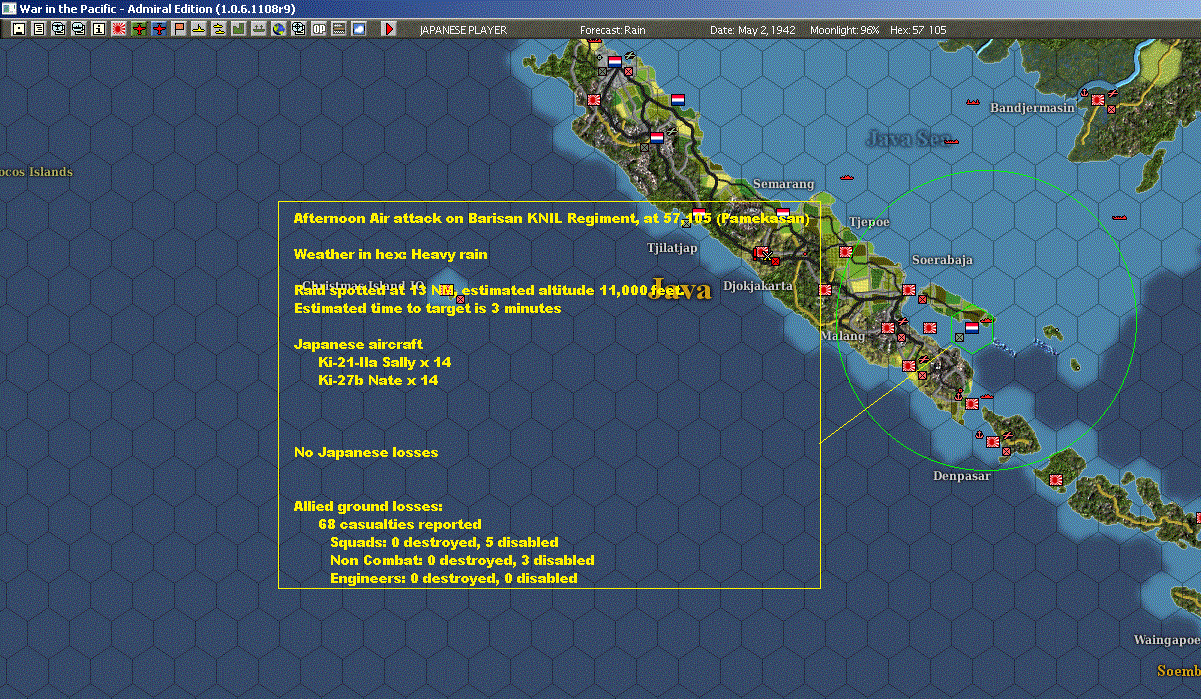Click the 'Forecast: Rain' status text
This screenshot has width=1201, height=699.
(x=613, y=30)
